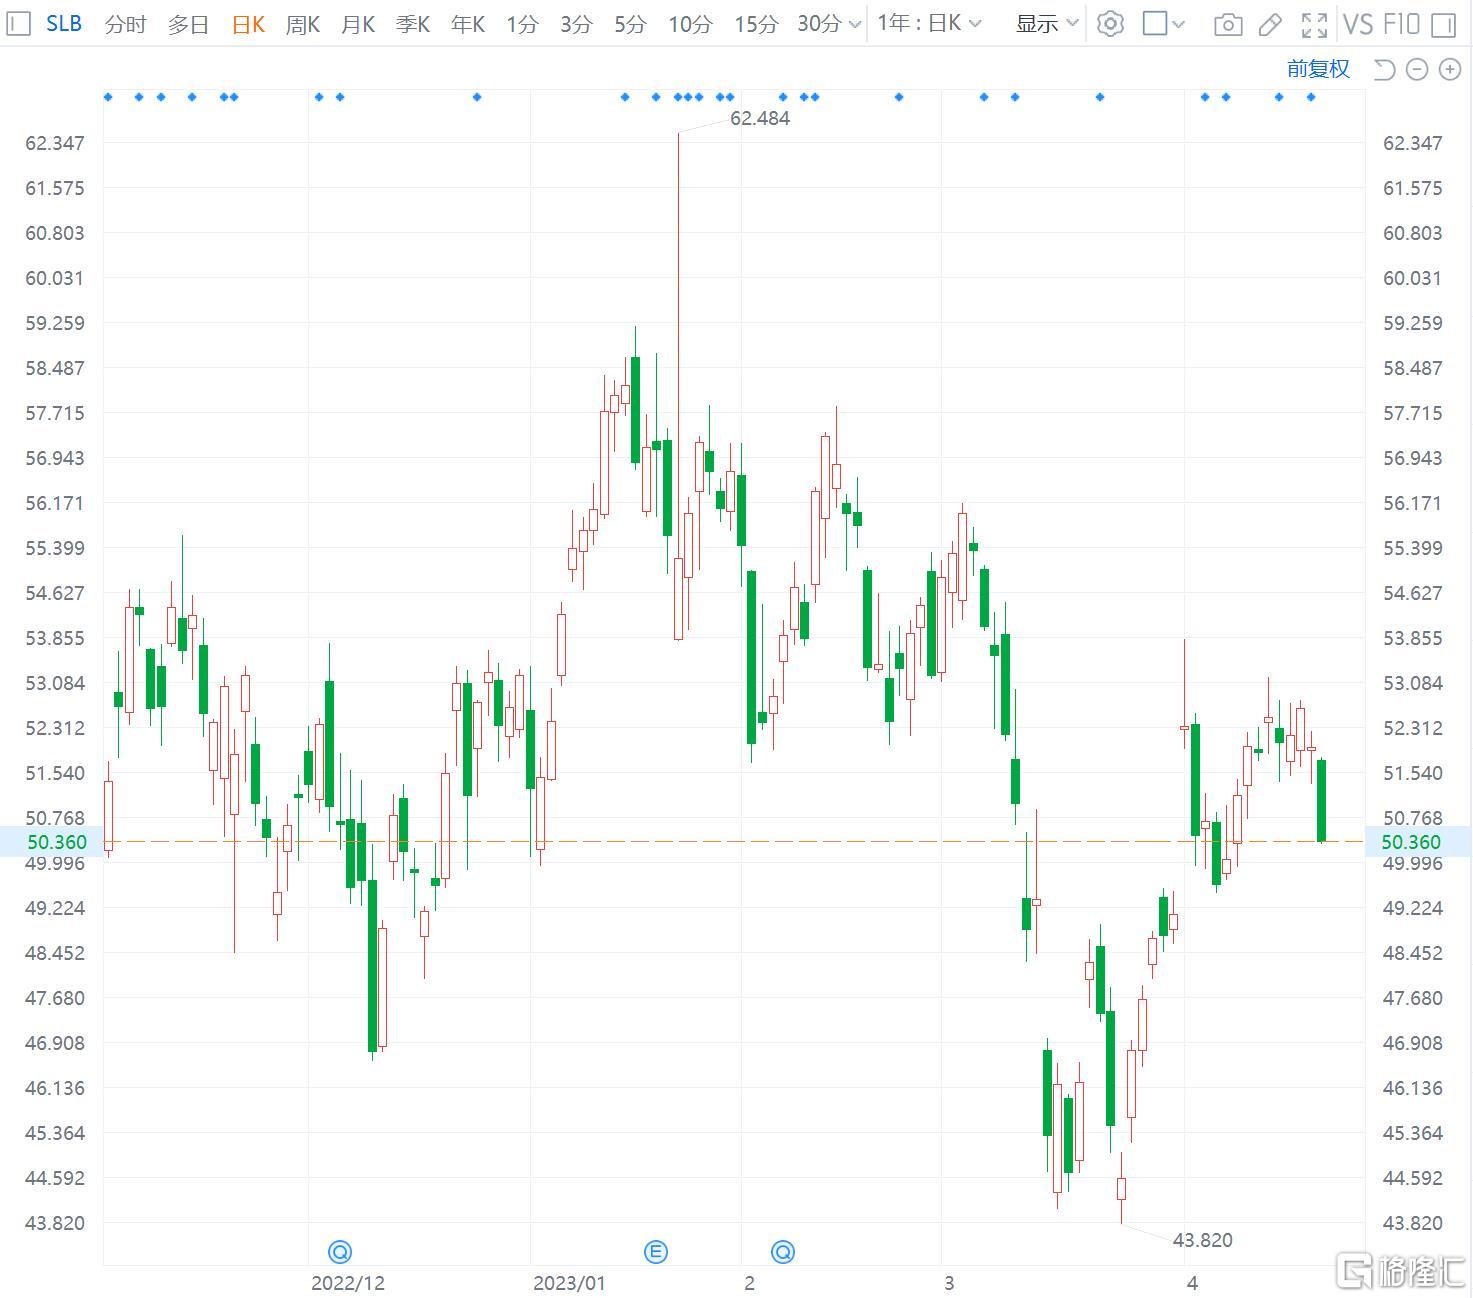This screenshot has width=1473, height=1298.
Task: Open chart settings gear icon
Action: (1110, 24)
